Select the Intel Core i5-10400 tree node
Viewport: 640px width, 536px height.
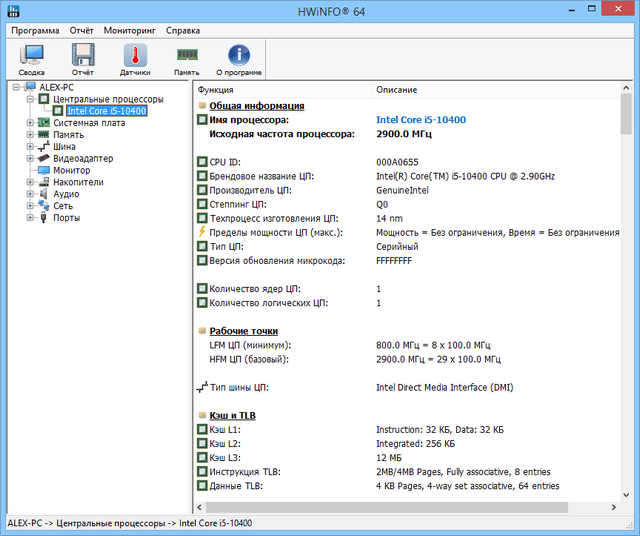[106, 111]
